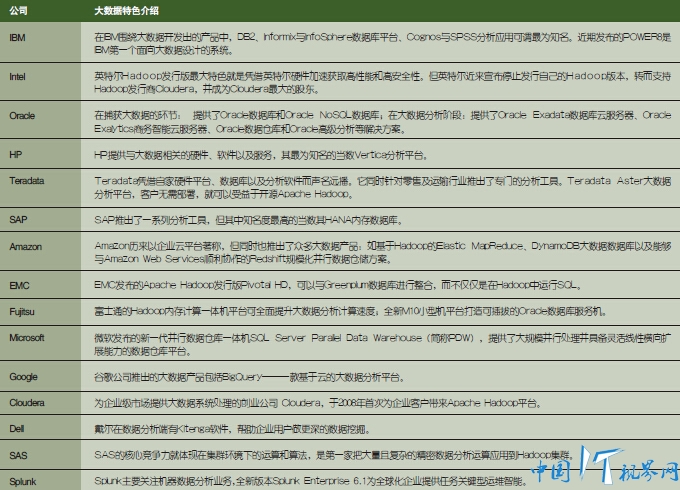The width and height of the screenshot is (680, 490).
Task: Click Splunk description mentioning Splunk Enterprise 6.1
Action: tap(311, 481)
